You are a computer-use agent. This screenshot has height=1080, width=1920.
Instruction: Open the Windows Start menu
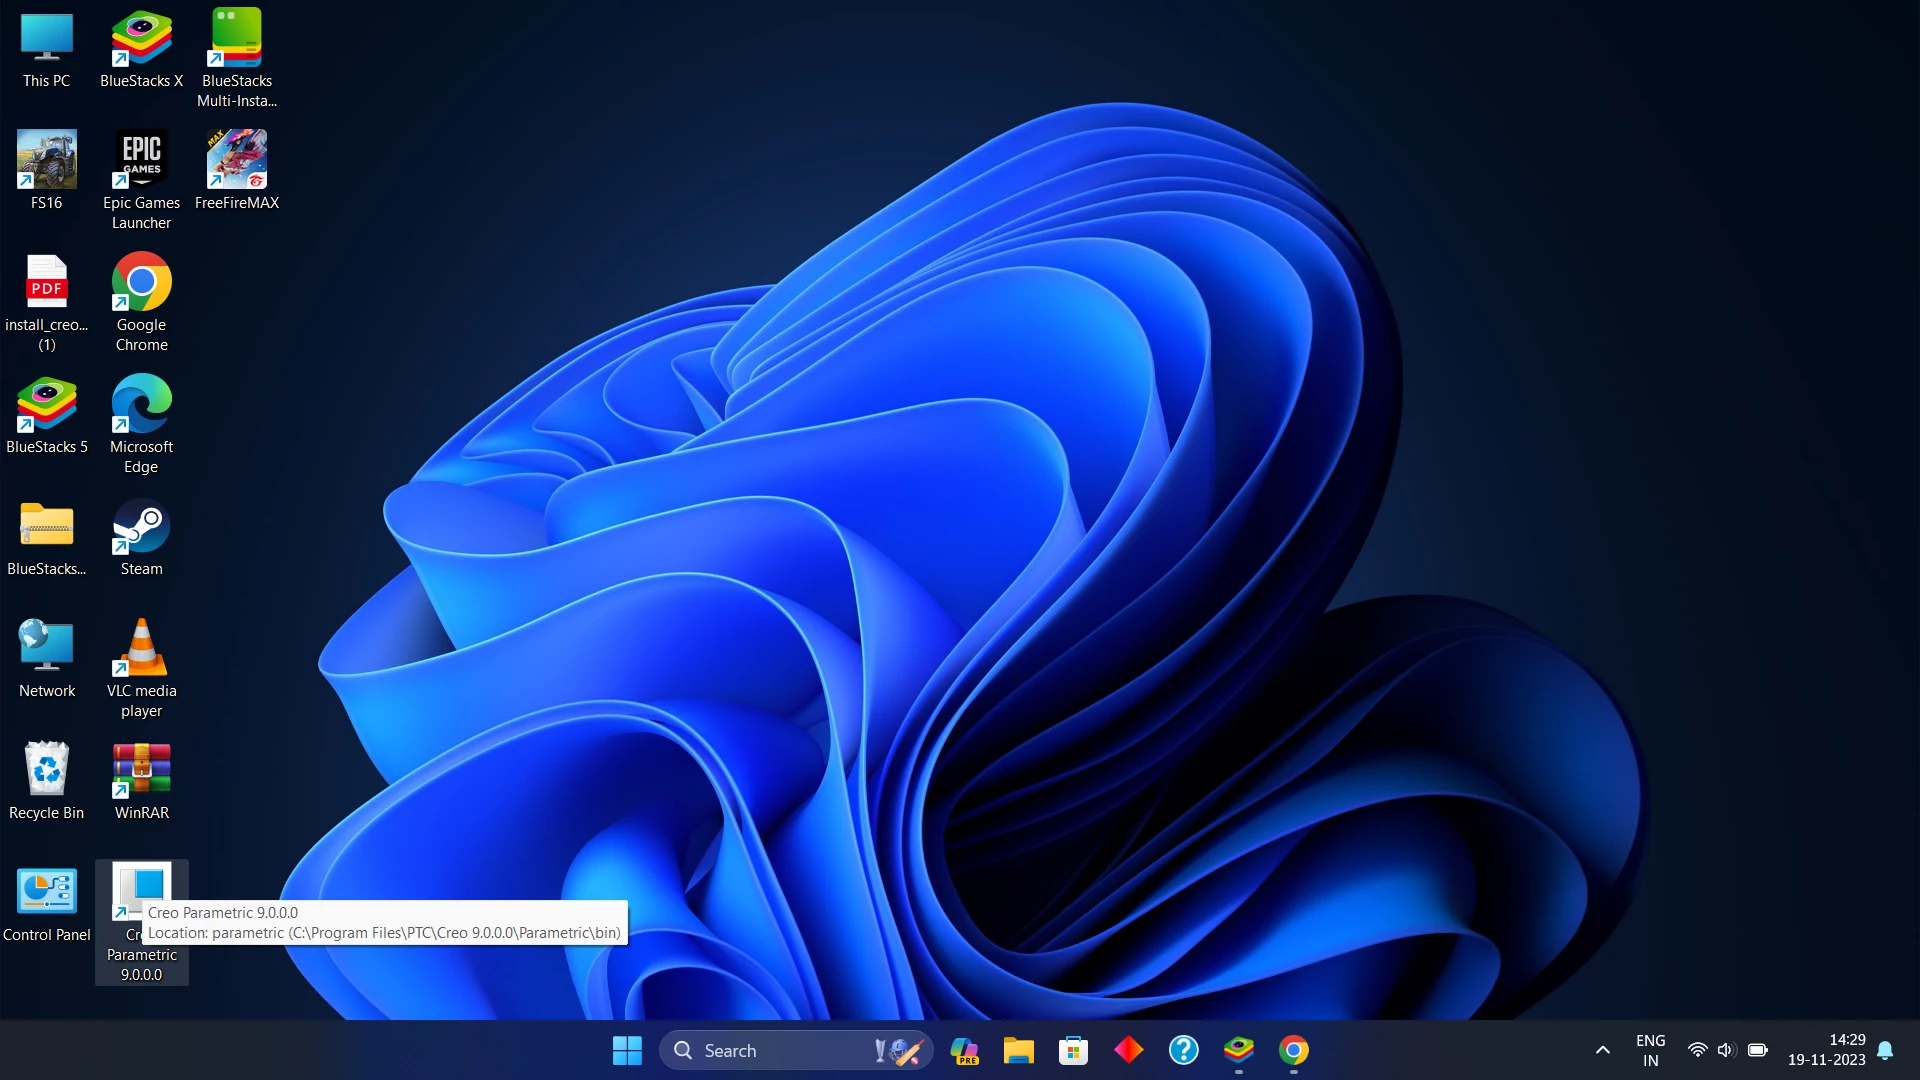[x=627, y=1050]
